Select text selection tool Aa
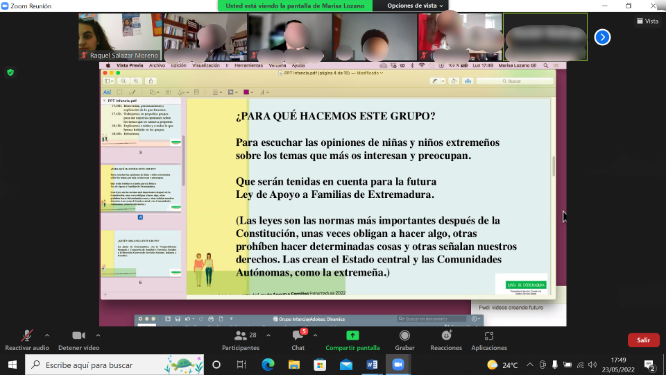The height and width of the screenshot is (375, 666). [x=107, y=92]
